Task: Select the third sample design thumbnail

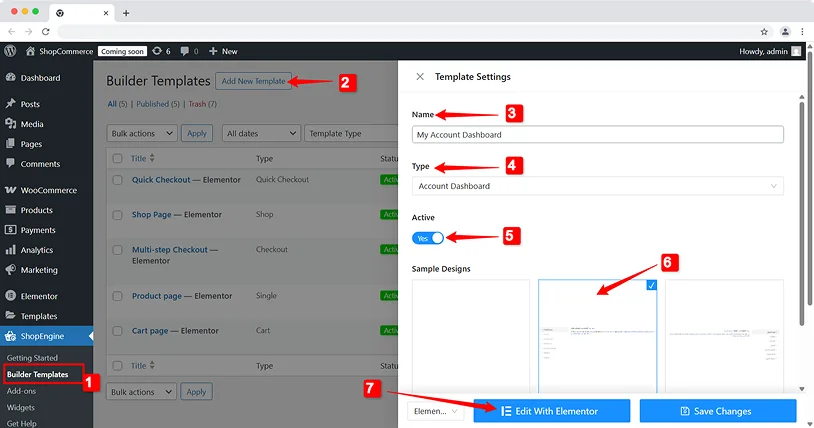Action: pyautogui.click(x=724, y=336)
